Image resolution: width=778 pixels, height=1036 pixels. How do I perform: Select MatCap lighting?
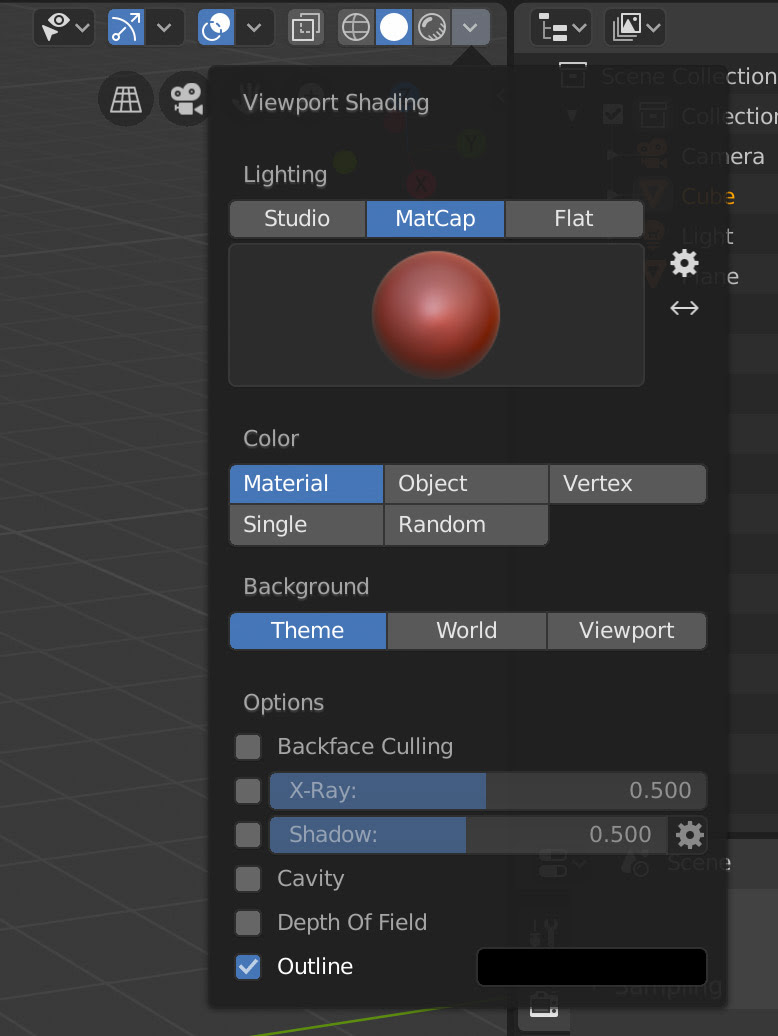(435, 219)
